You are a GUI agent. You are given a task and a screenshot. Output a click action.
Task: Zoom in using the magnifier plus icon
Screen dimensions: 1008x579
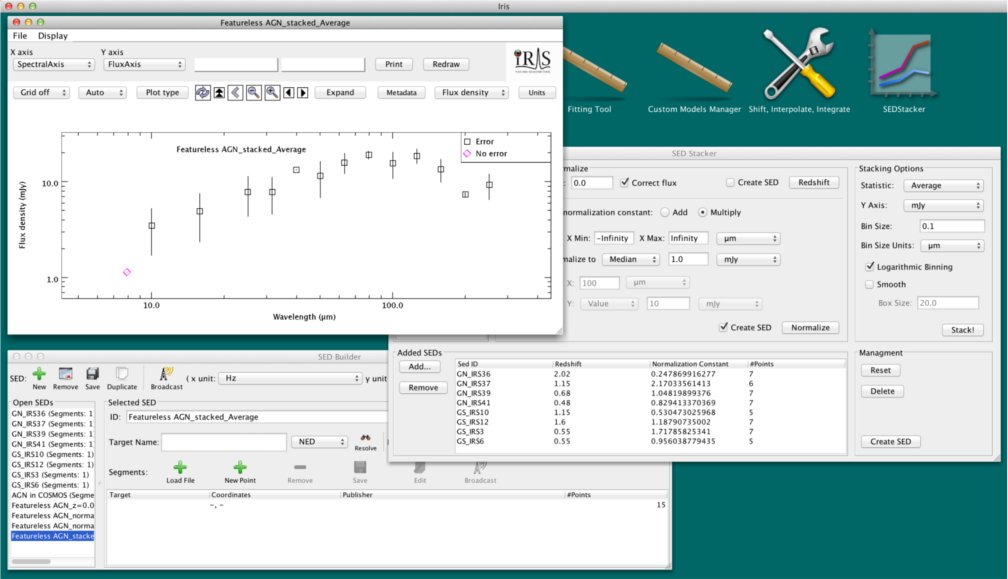click(272, 93)
